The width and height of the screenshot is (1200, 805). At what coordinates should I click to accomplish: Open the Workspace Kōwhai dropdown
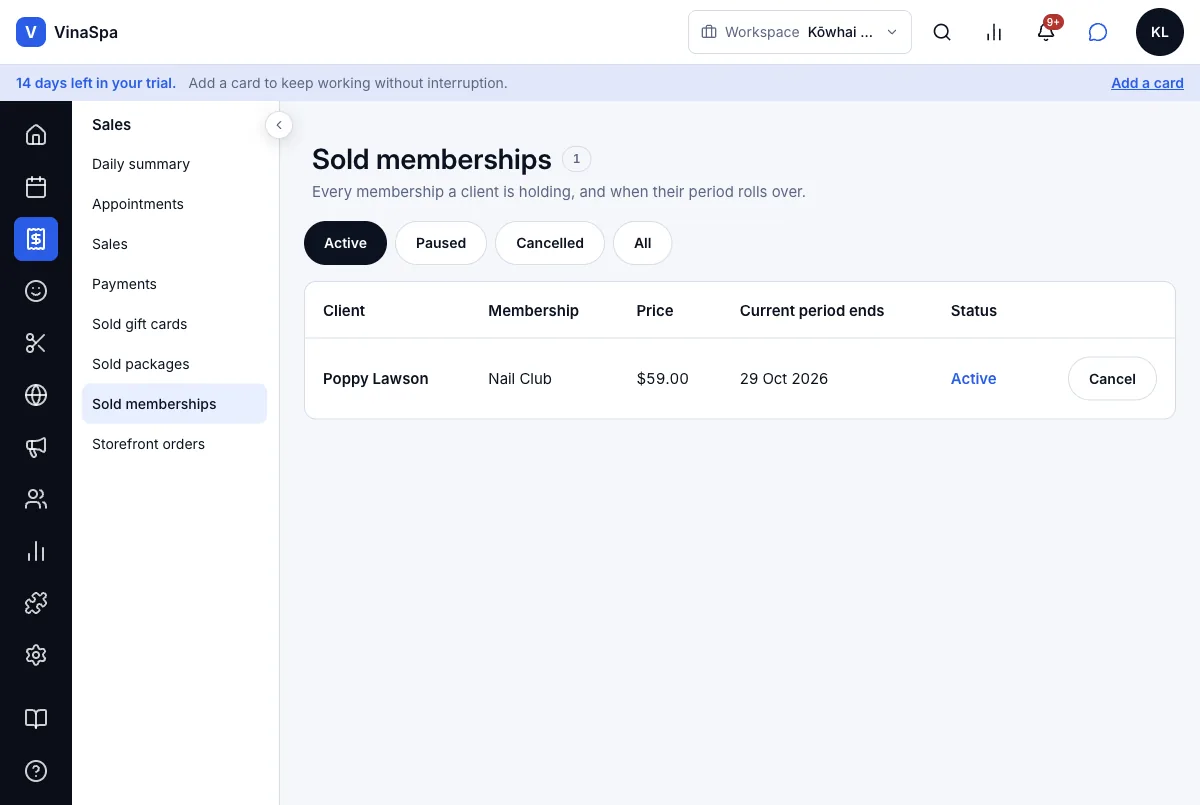(x=800, y=32)
